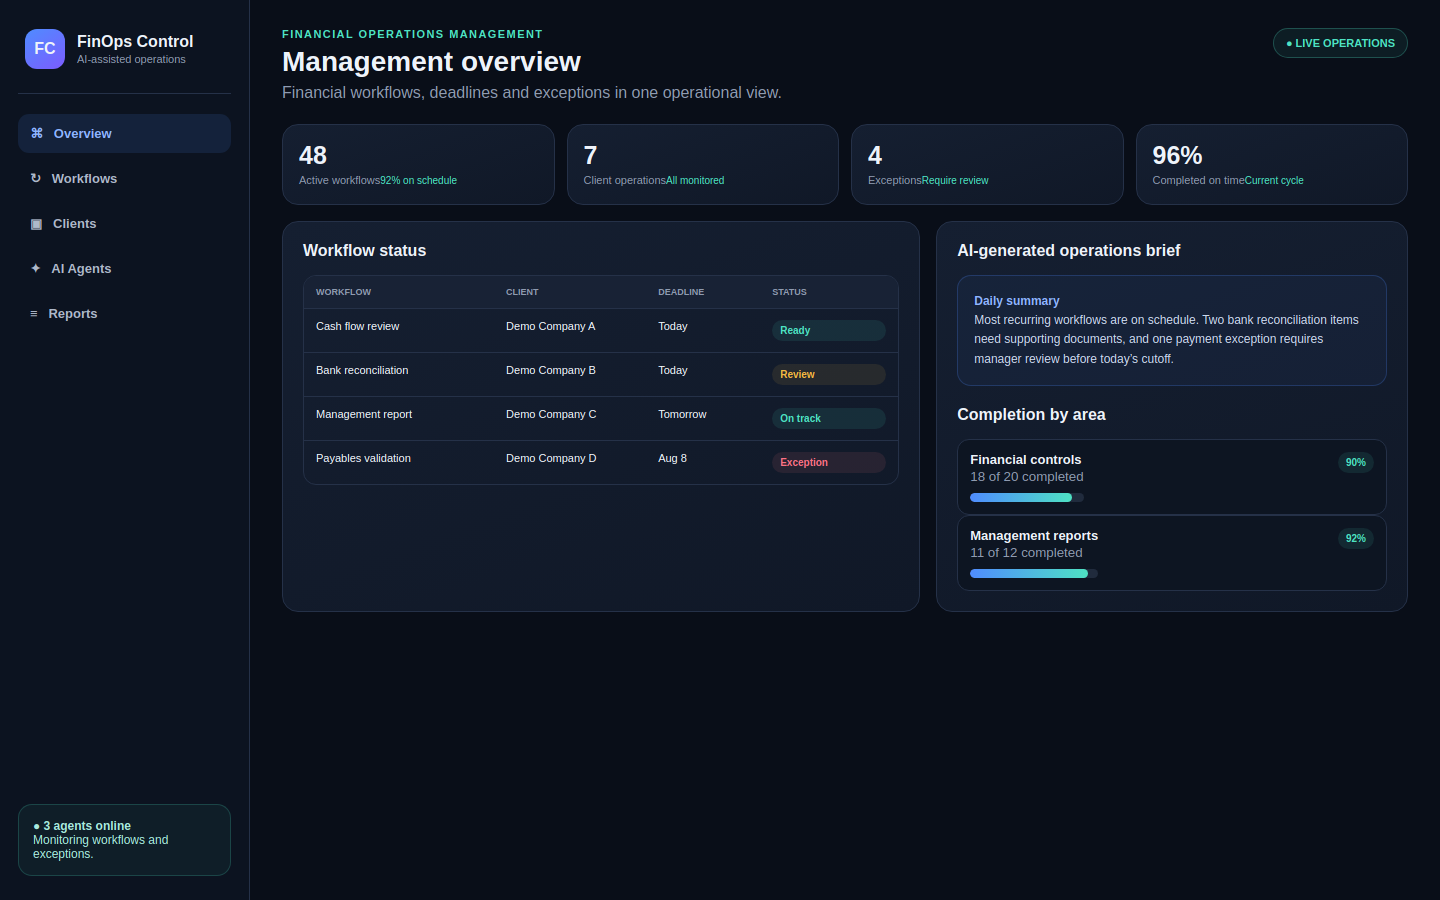The width and height of the screenshot is (1440, 900).
Task: Open the Reports page
Action: click(124, 313)
